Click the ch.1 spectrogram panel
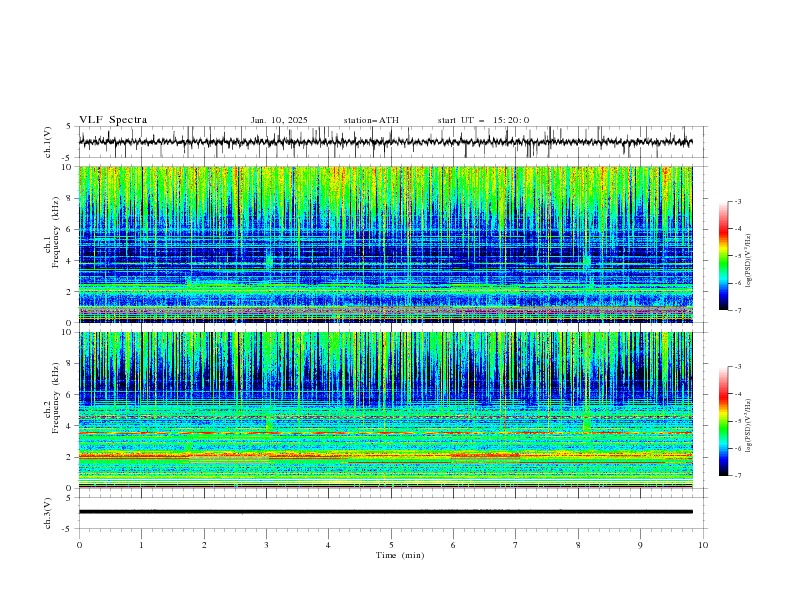792x612 pixels. coord(385,244)
